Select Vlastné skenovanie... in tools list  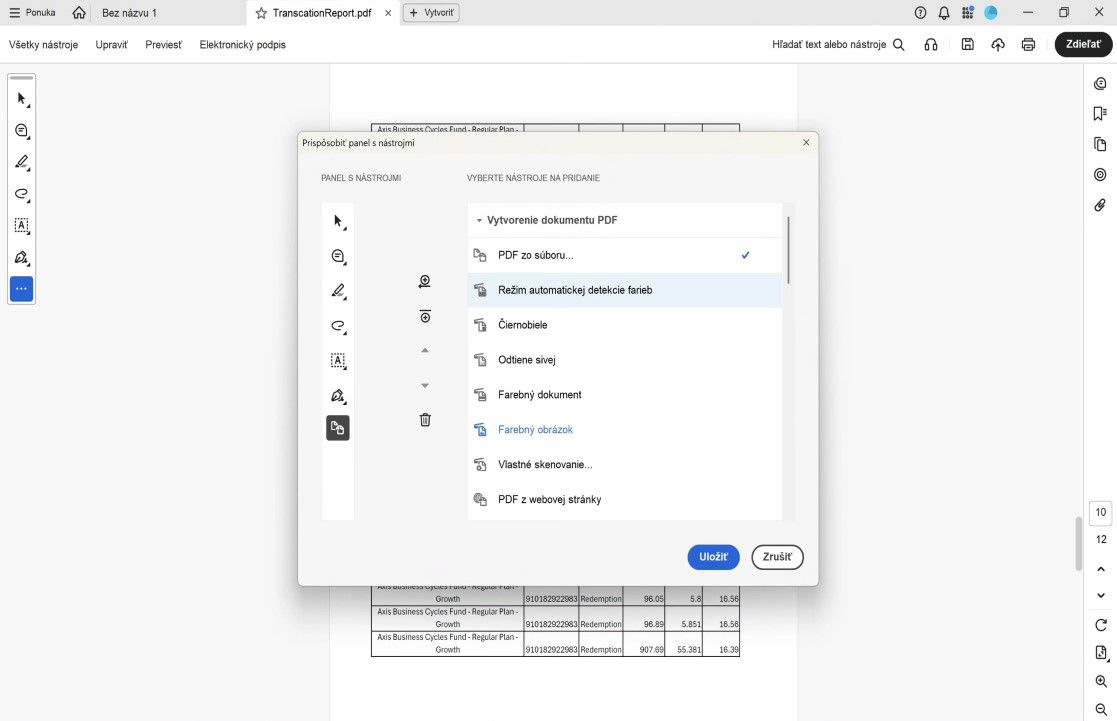[x=625, y=465]
